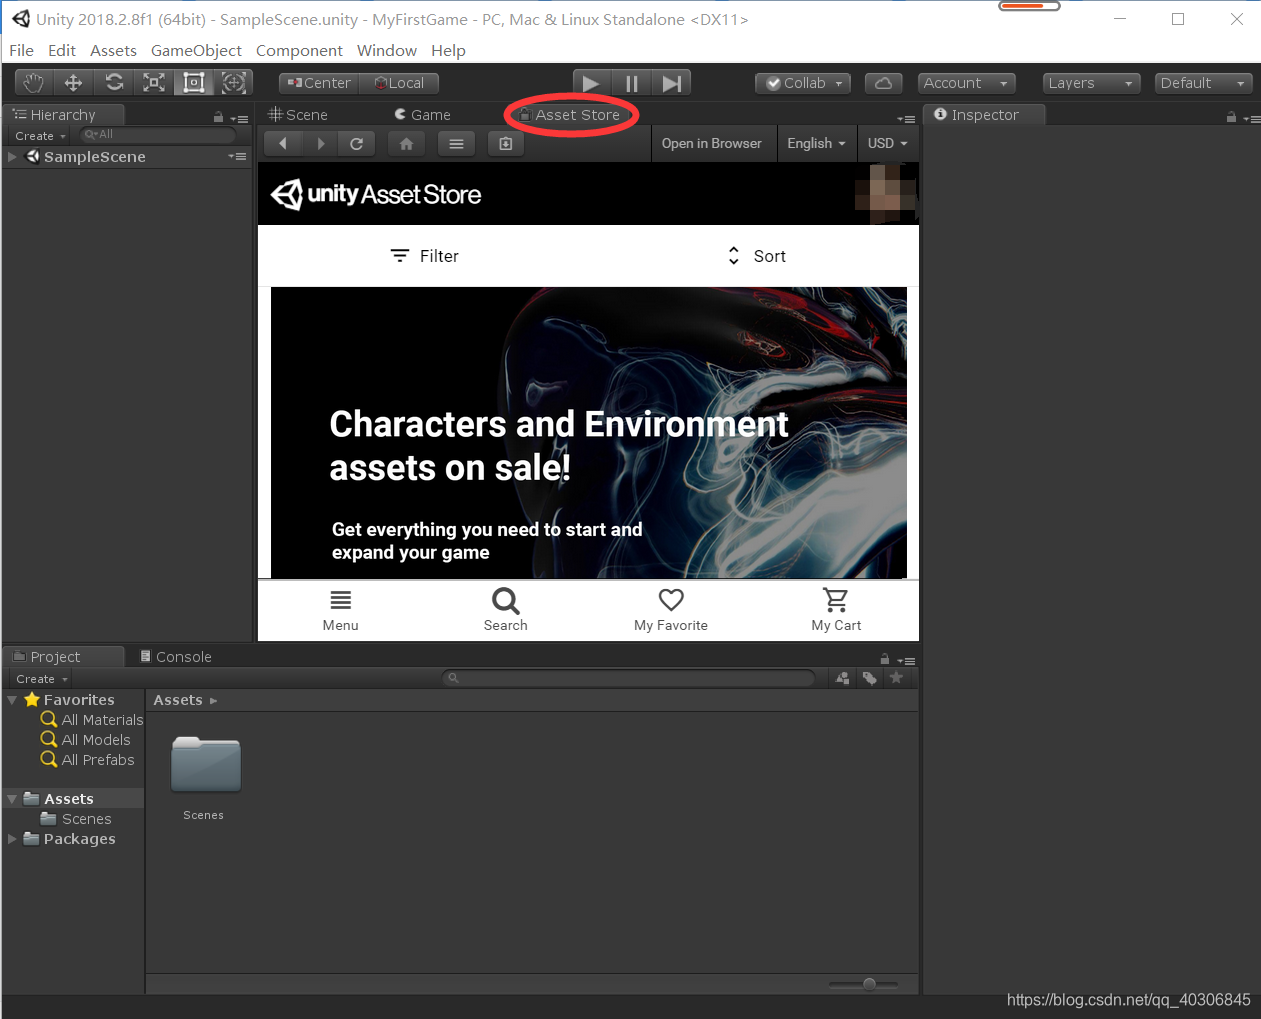Open the Cloud services button
The image size is (1261, 1019).
(x=883, y=83)
